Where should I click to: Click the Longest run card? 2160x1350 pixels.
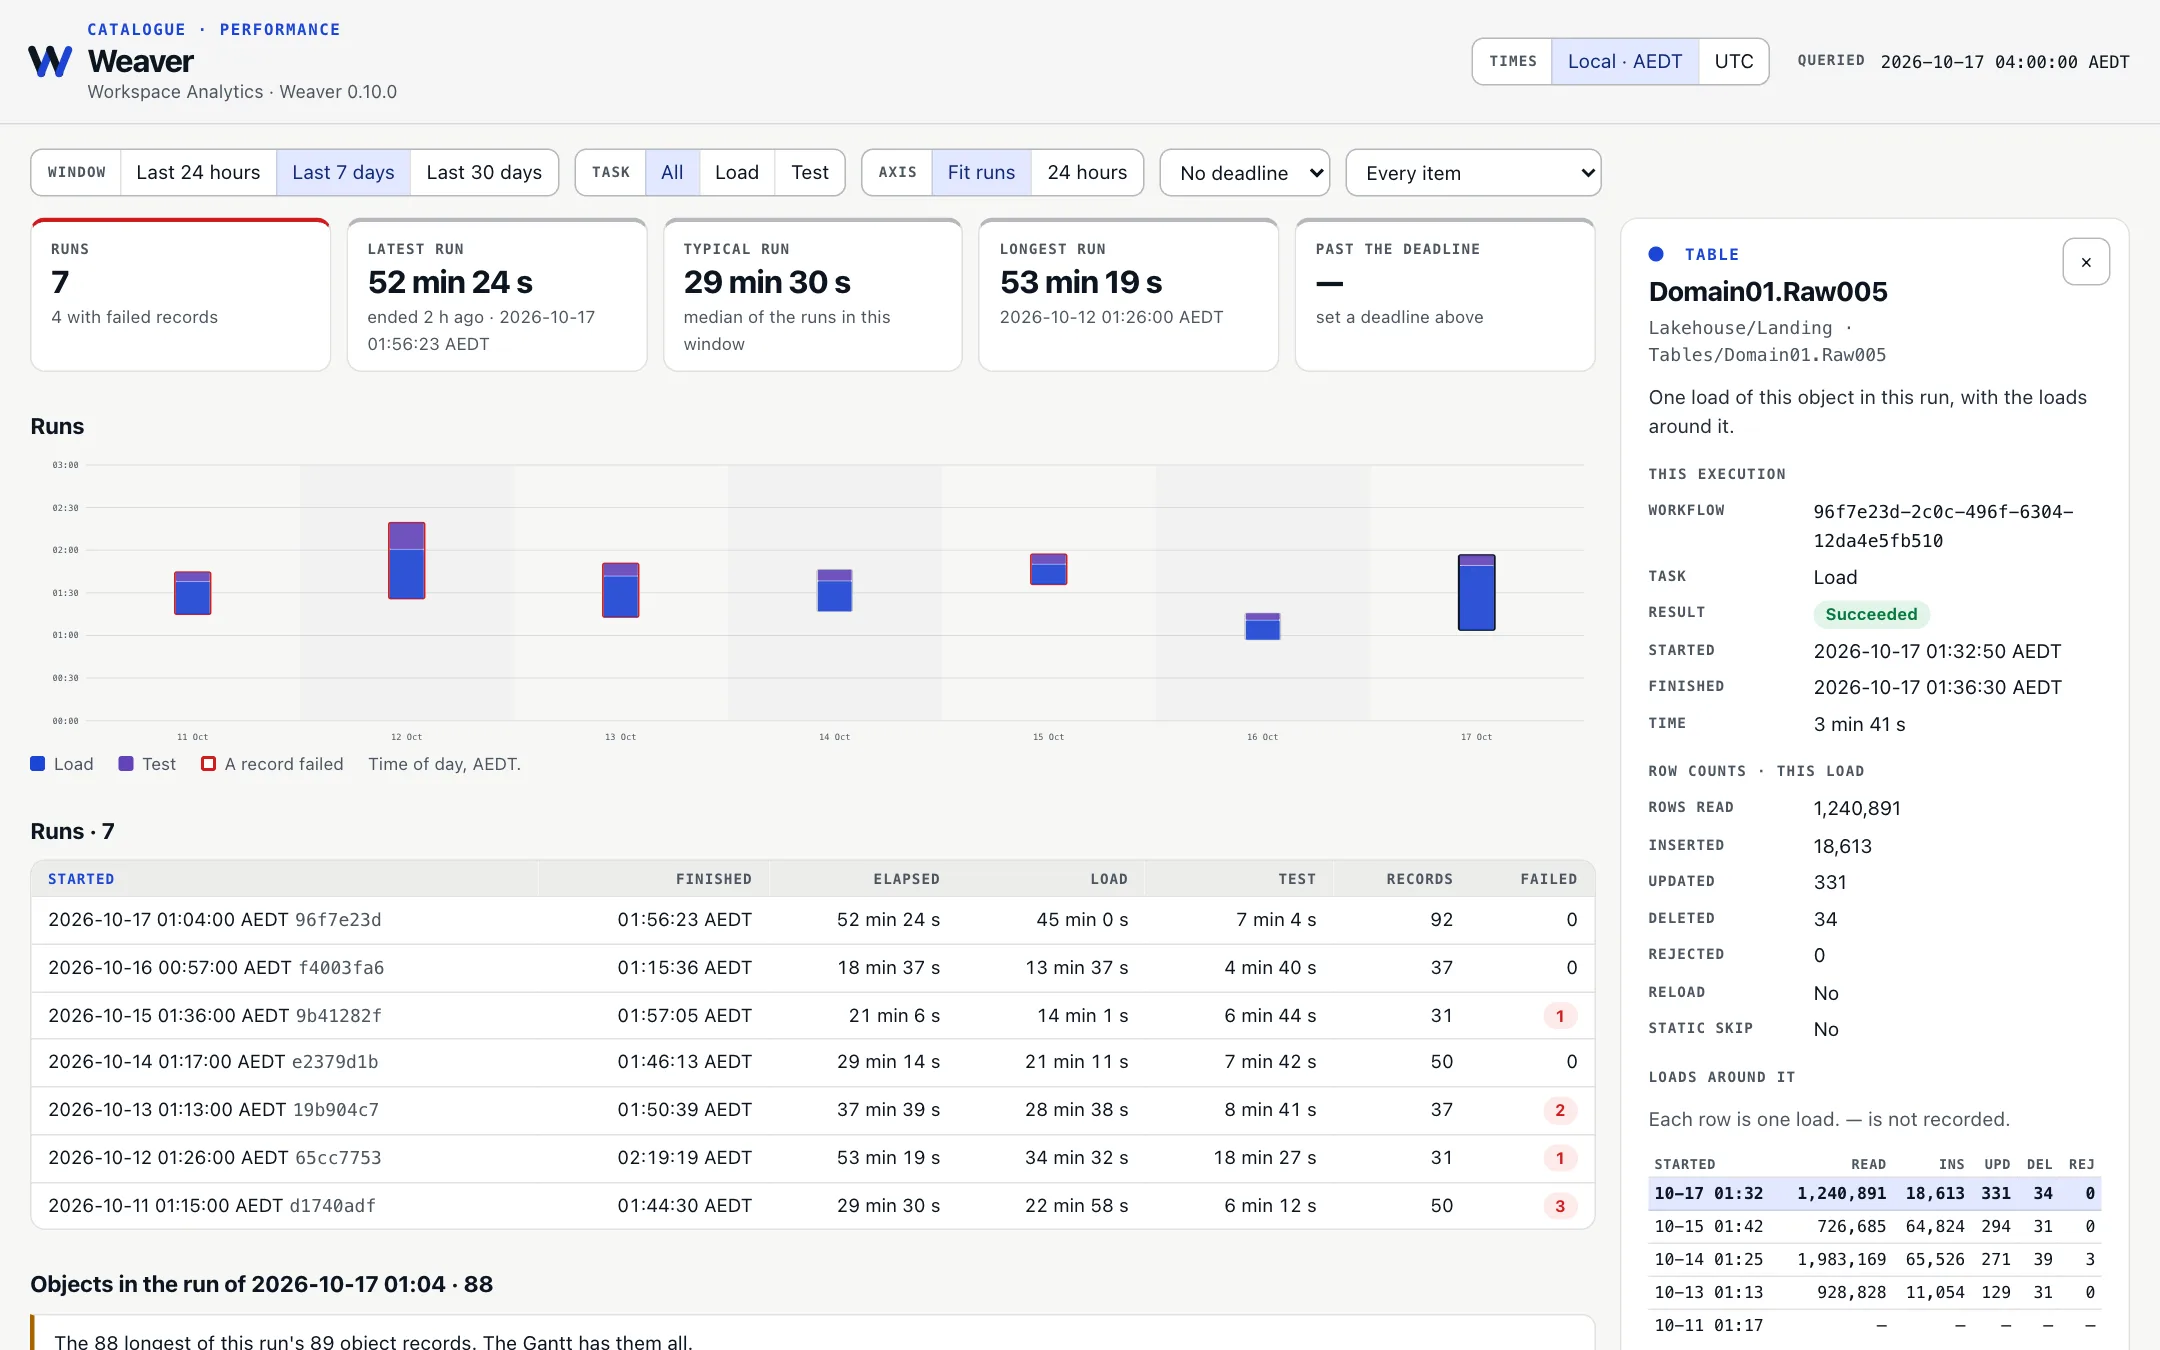click(x=1128, y=295)
